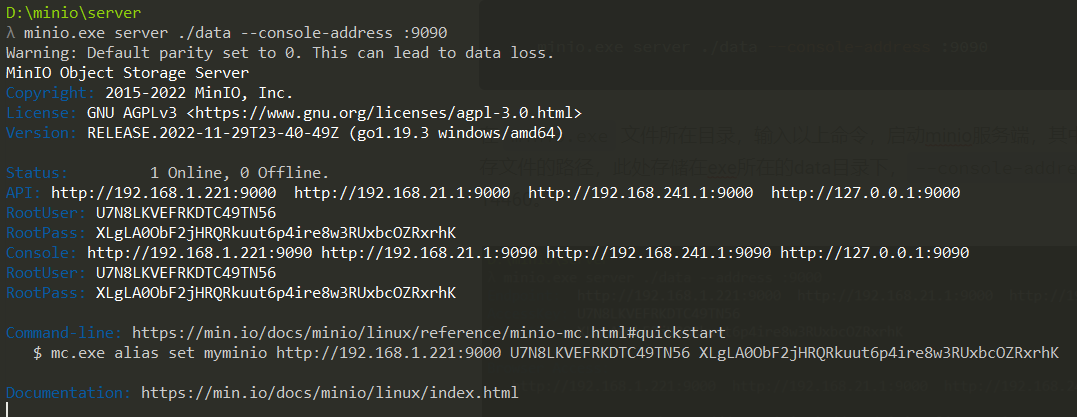Open the localhost Console URL on port 9090
Image resolution: width=1077 pixels, height=417 pixels.
click(875, 253)
